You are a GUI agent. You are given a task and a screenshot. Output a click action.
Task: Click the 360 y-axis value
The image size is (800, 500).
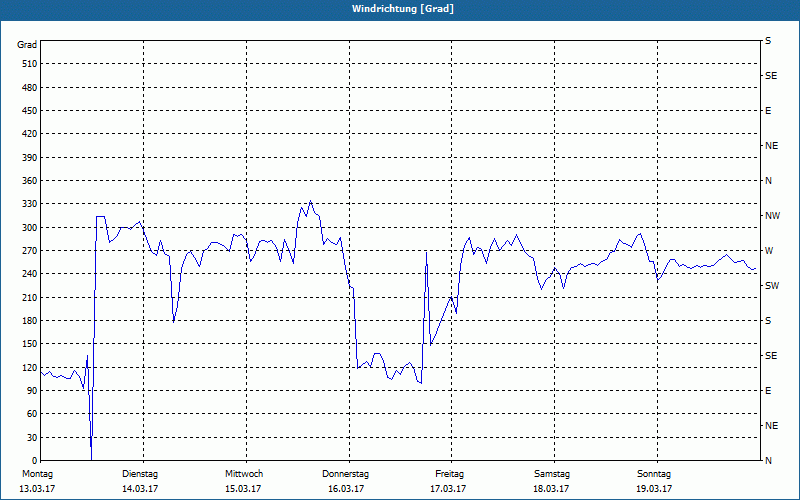[30, 181]
